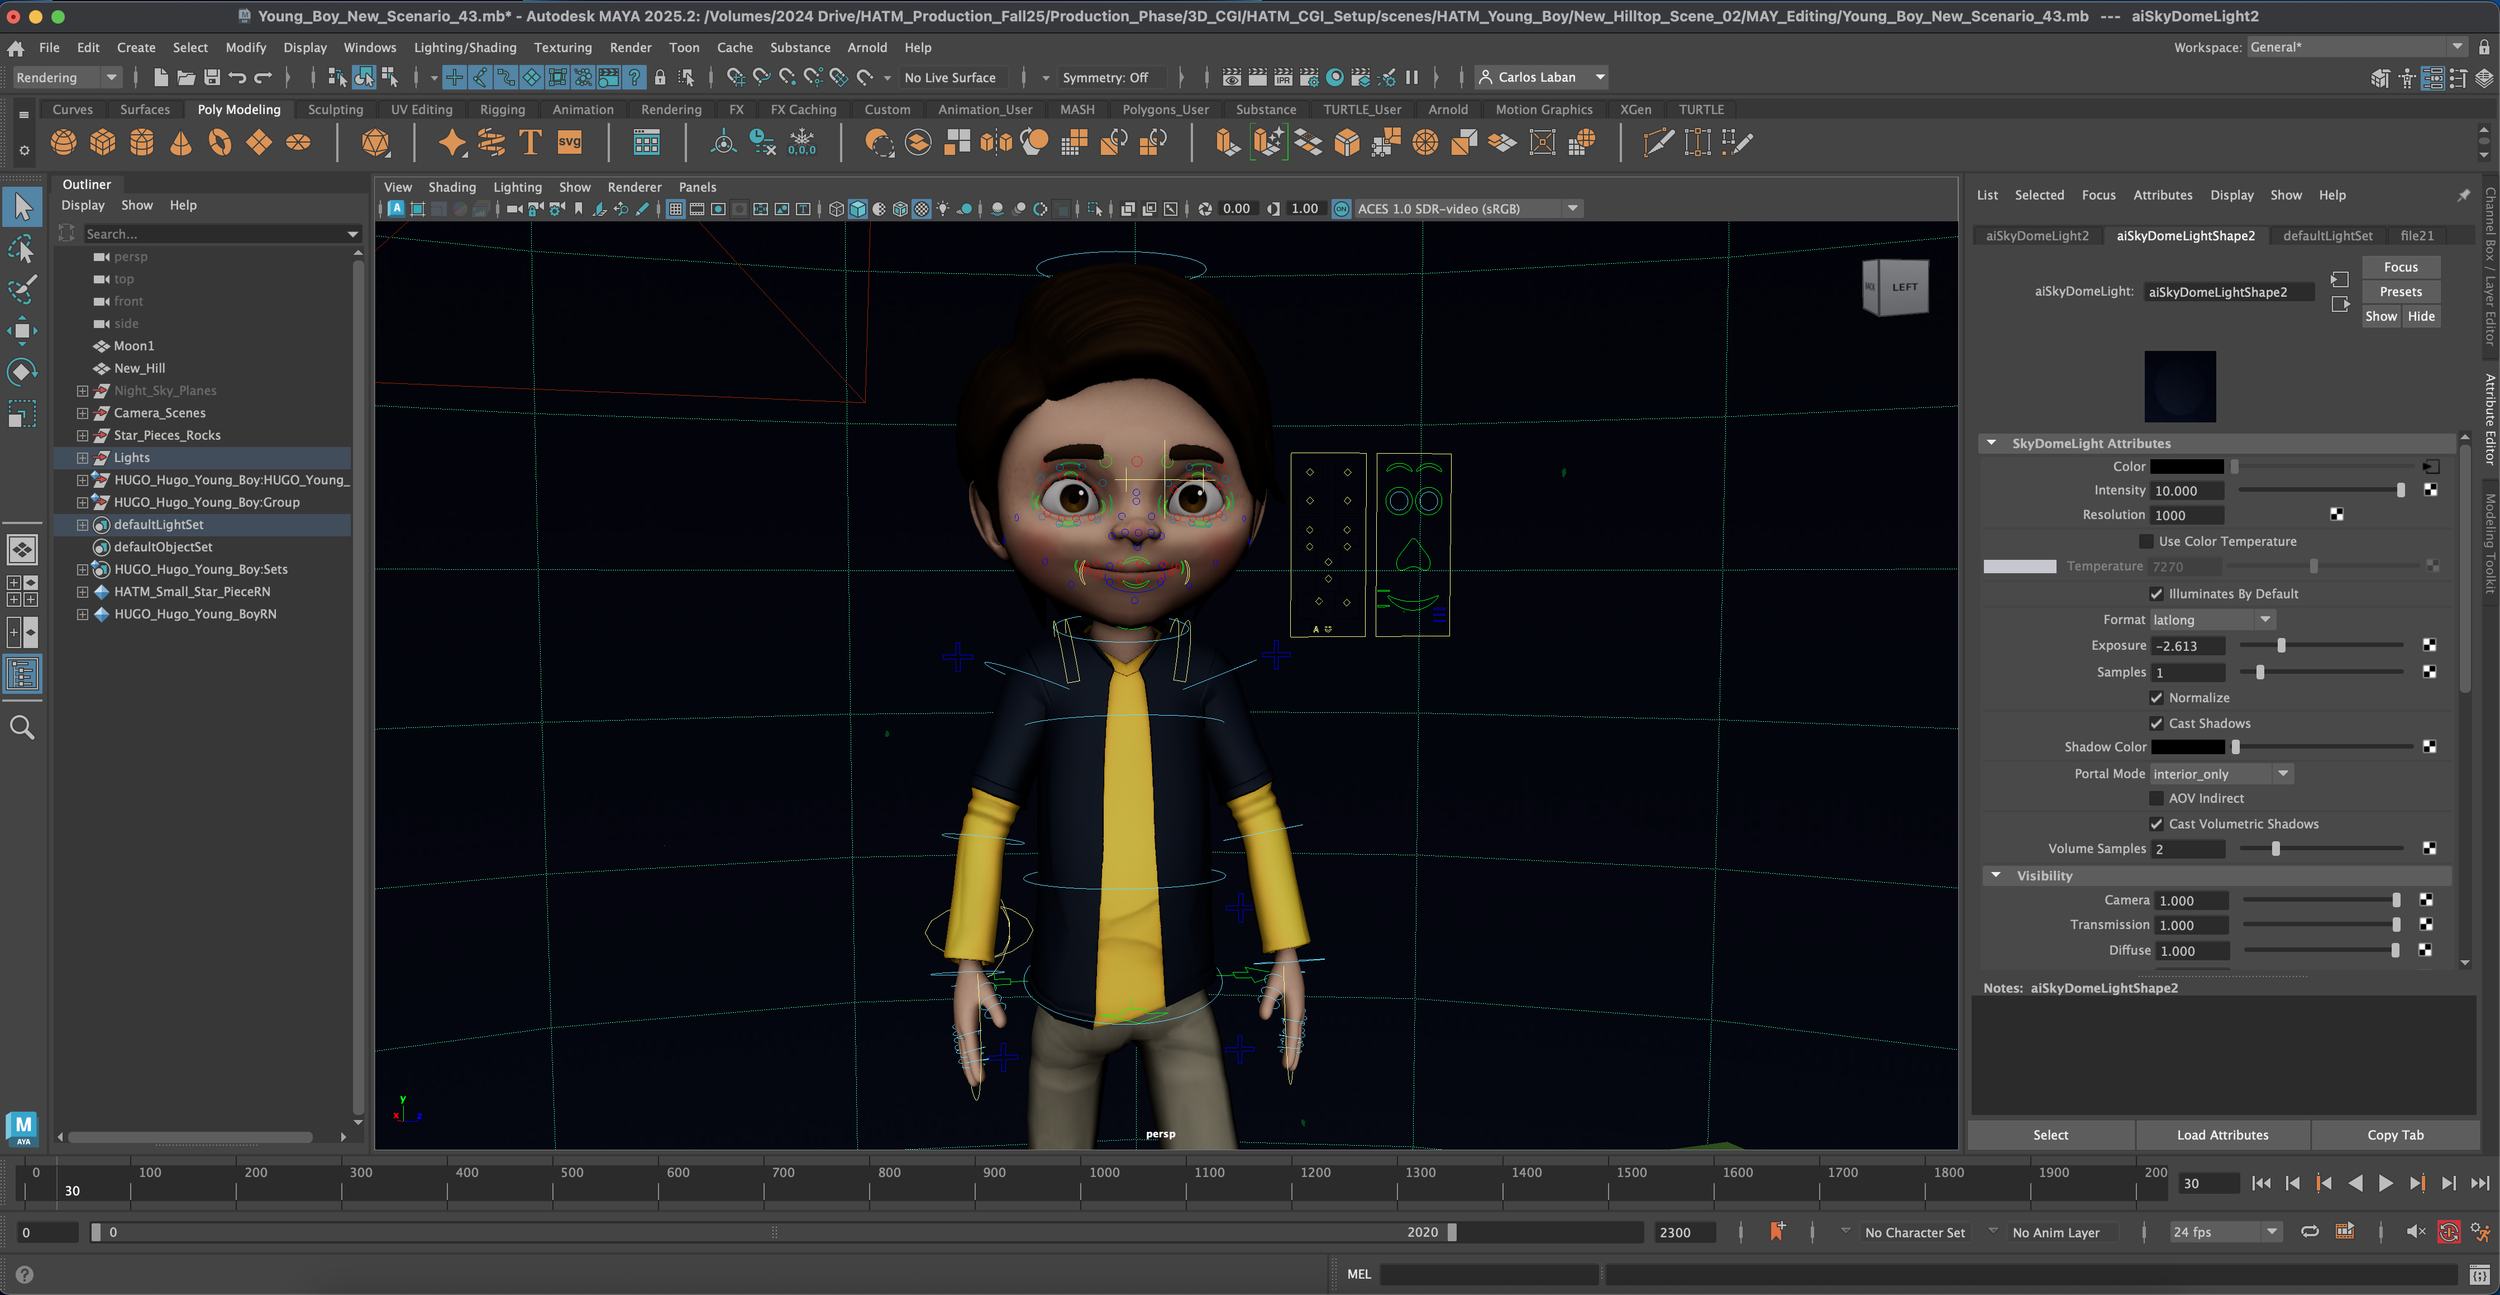Click the help question mark icon
This screenshot has width=2500, height=1295.
tap(25, 1274)
